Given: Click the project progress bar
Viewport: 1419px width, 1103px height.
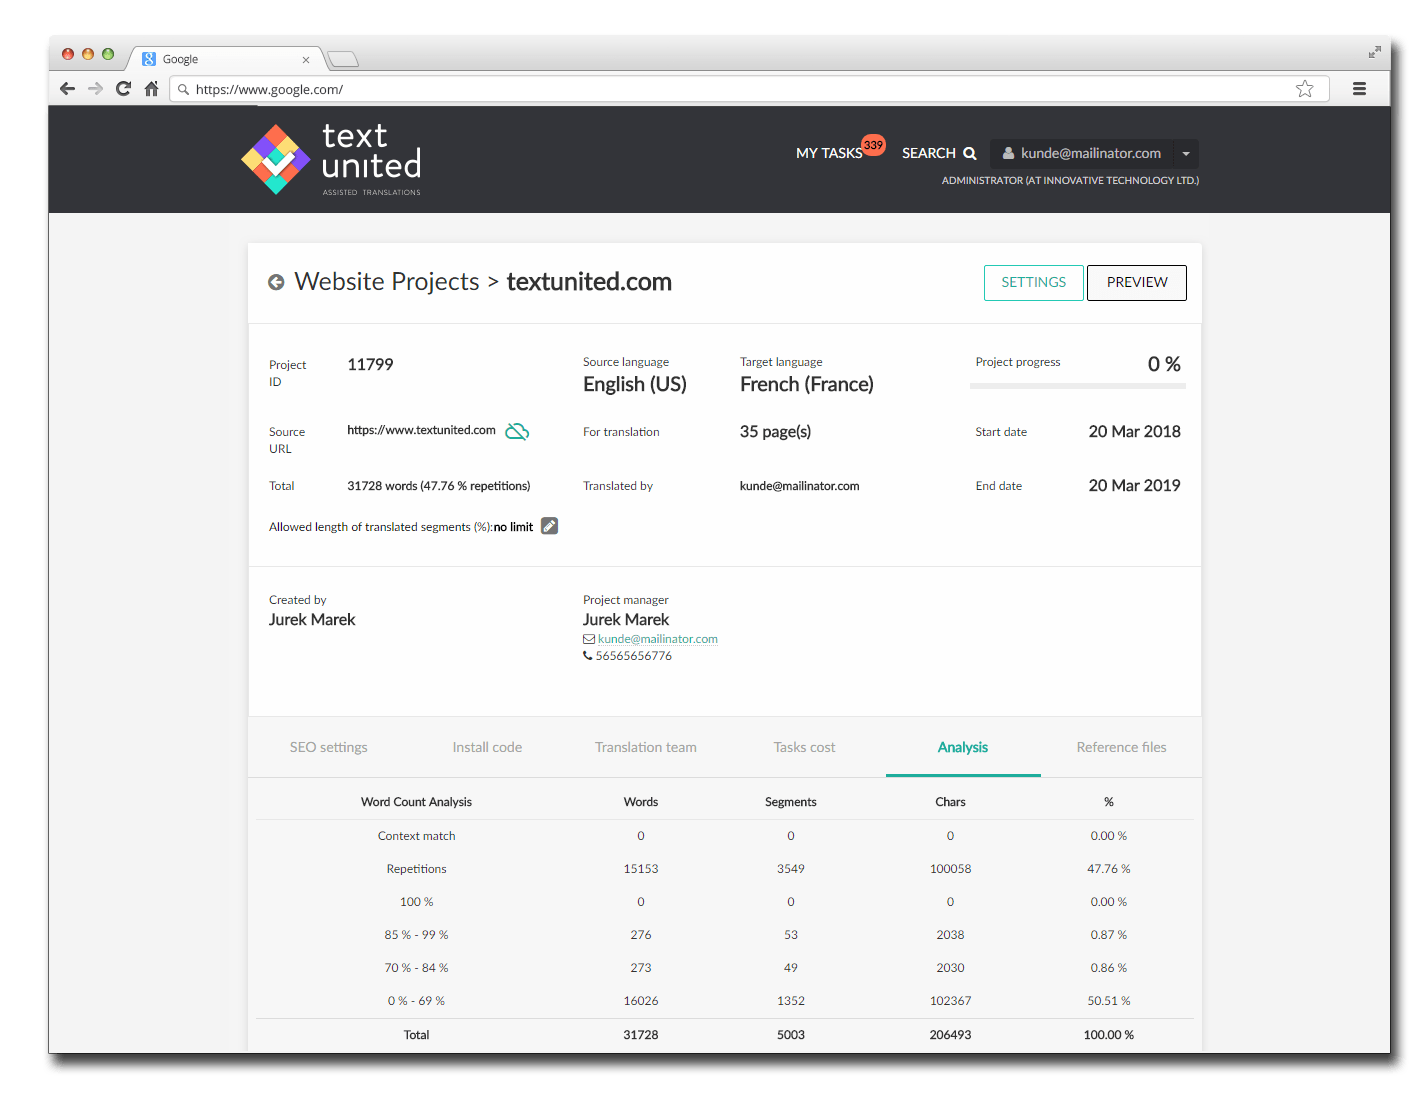Looking at the screenshot, I should [1078, 385].
